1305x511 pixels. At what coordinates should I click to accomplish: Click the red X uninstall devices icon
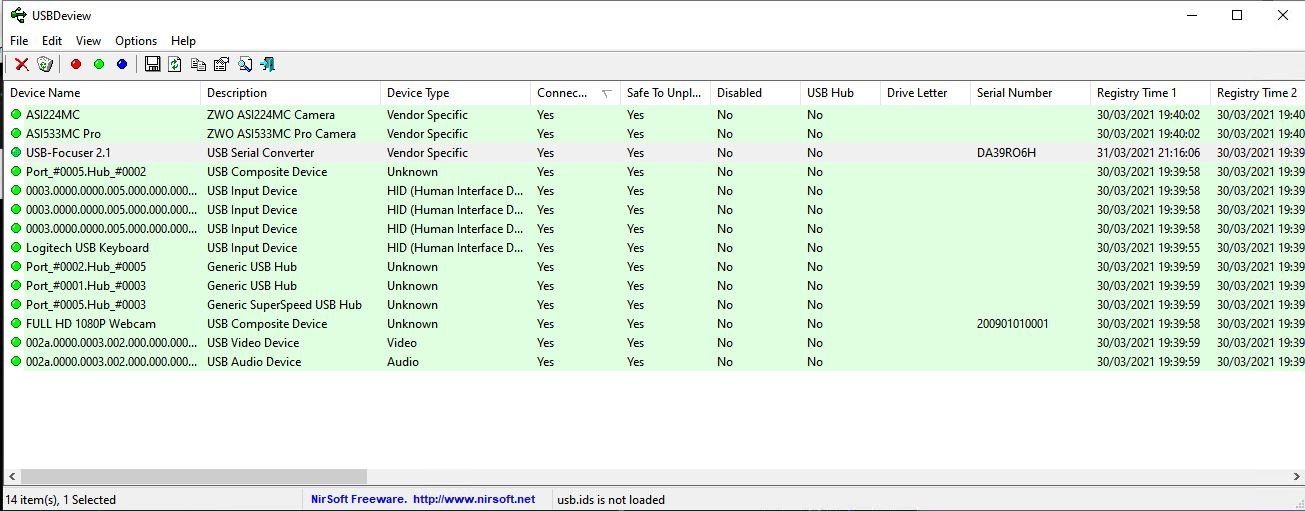click(x=21, y=64)
